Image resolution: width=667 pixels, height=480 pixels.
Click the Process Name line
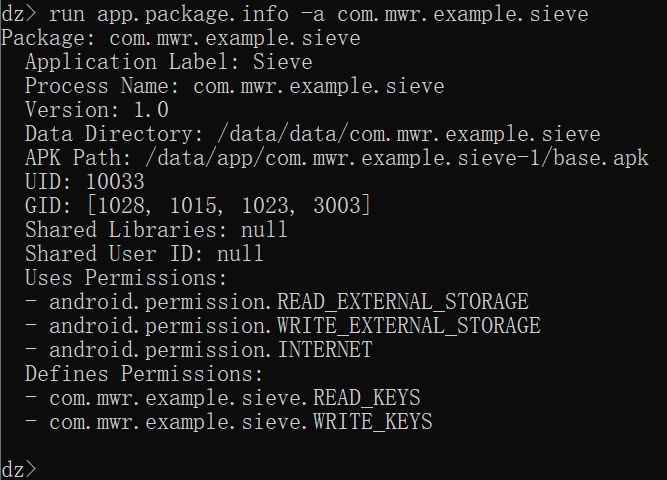234,86
